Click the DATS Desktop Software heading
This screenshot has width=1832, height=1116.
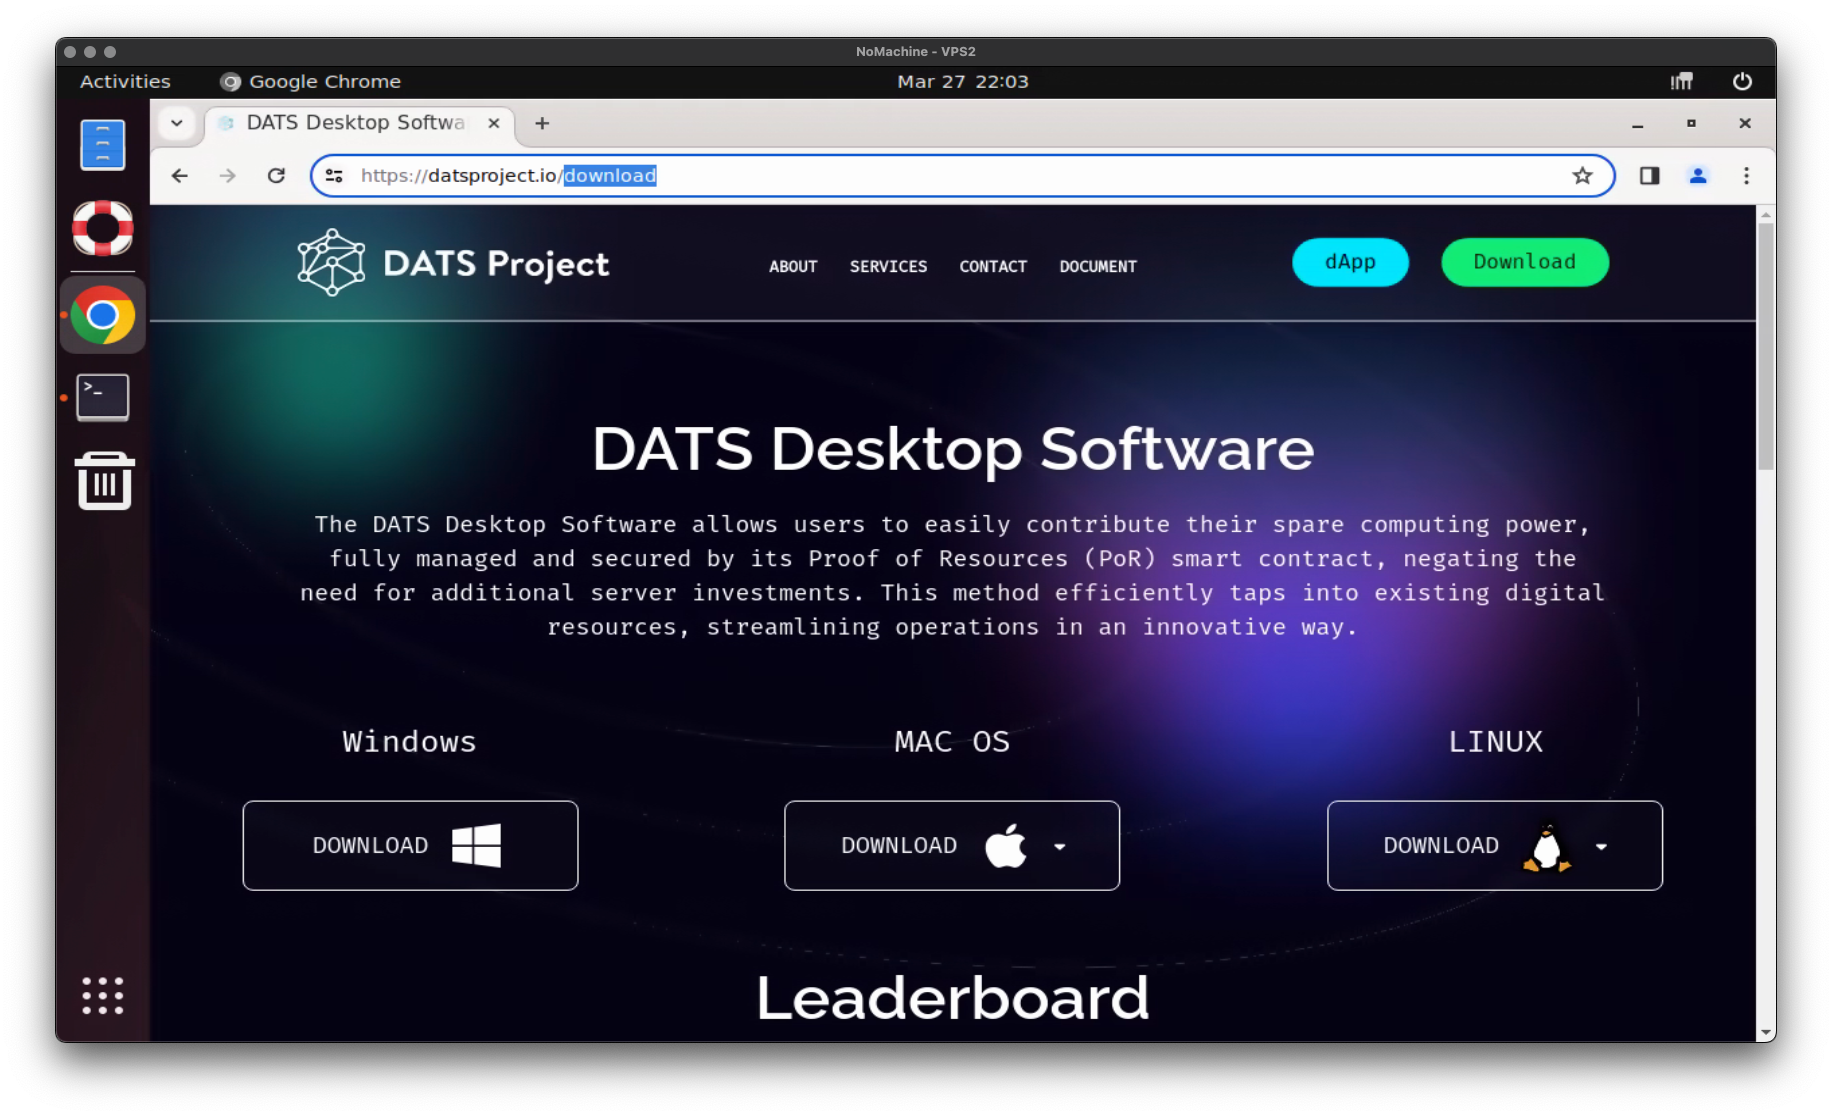(x=953, y=449)
